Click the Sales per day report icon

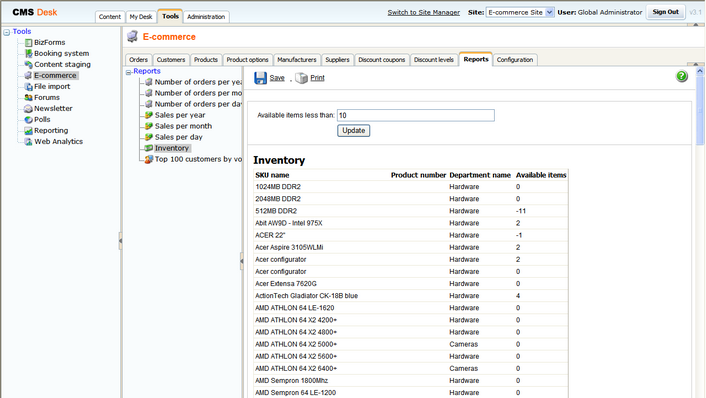149,137
